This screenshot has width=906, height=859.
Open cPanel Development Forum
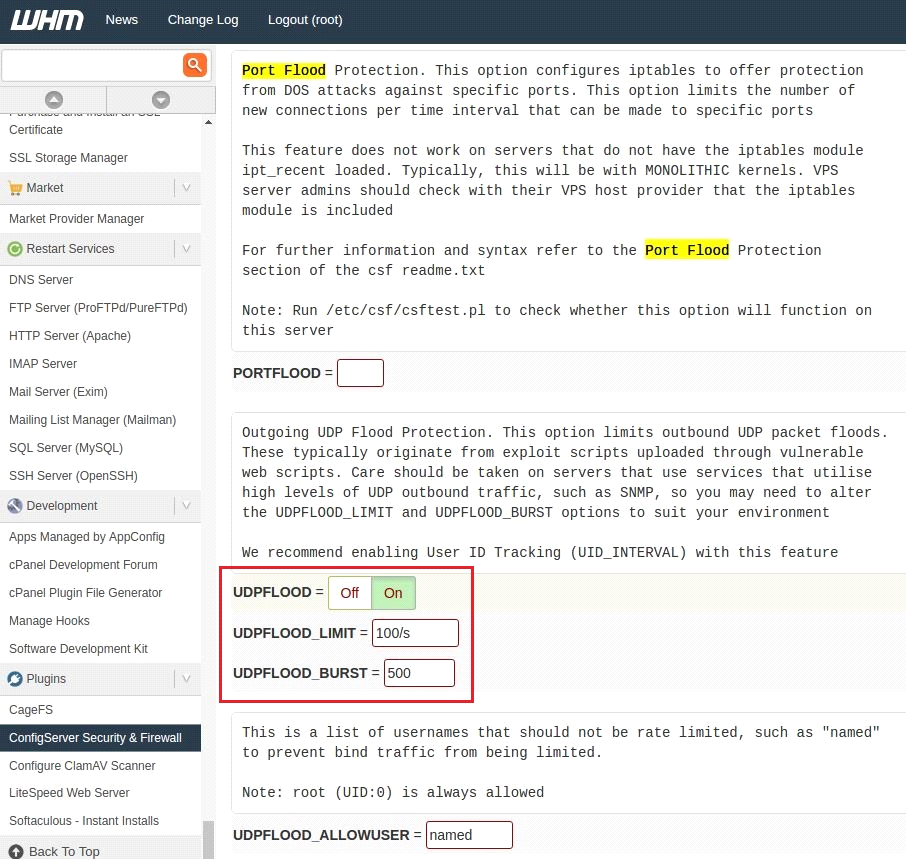coord(83,565)
